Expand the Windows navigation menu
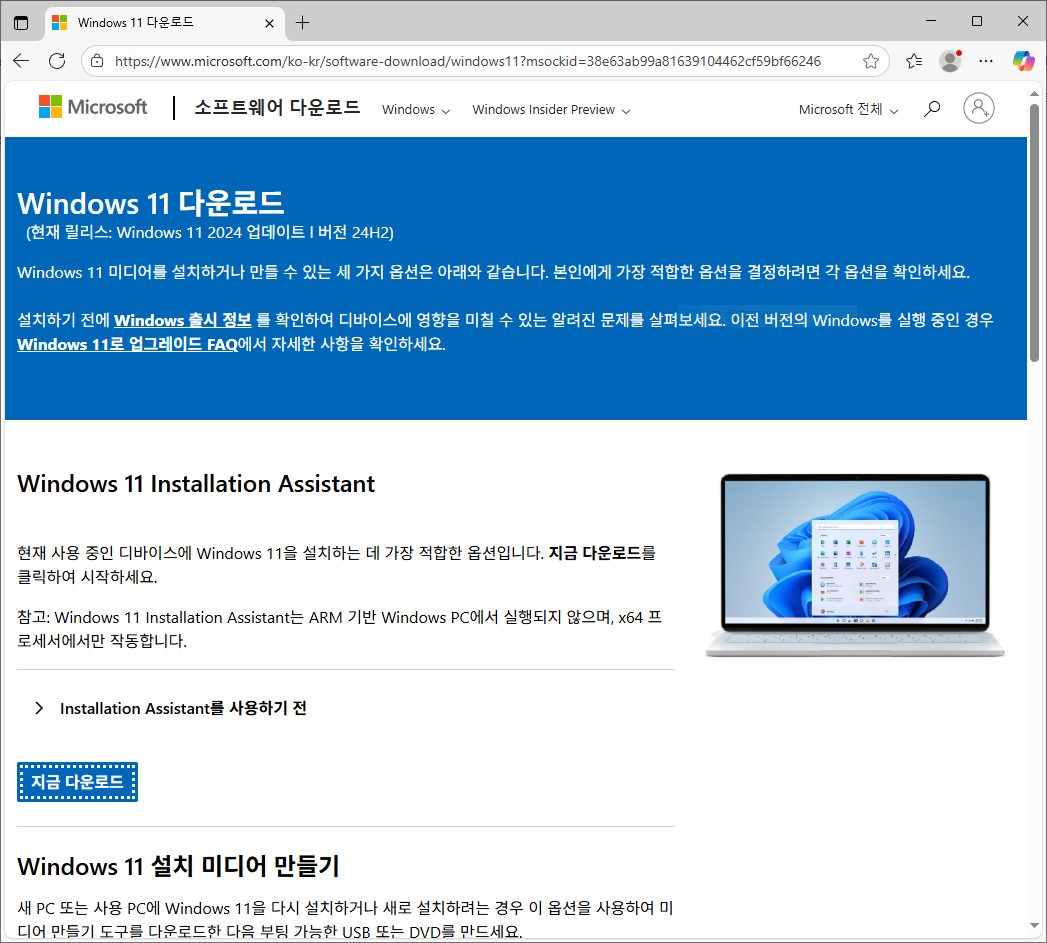This screenshot has height=943, width=1047. 416,110
